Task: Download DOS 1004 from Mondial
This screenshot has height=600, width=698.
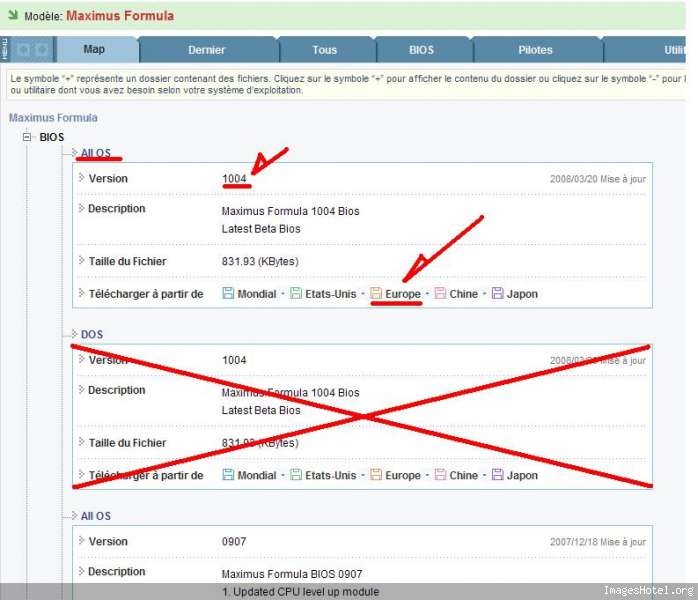Action: [257, 475]
